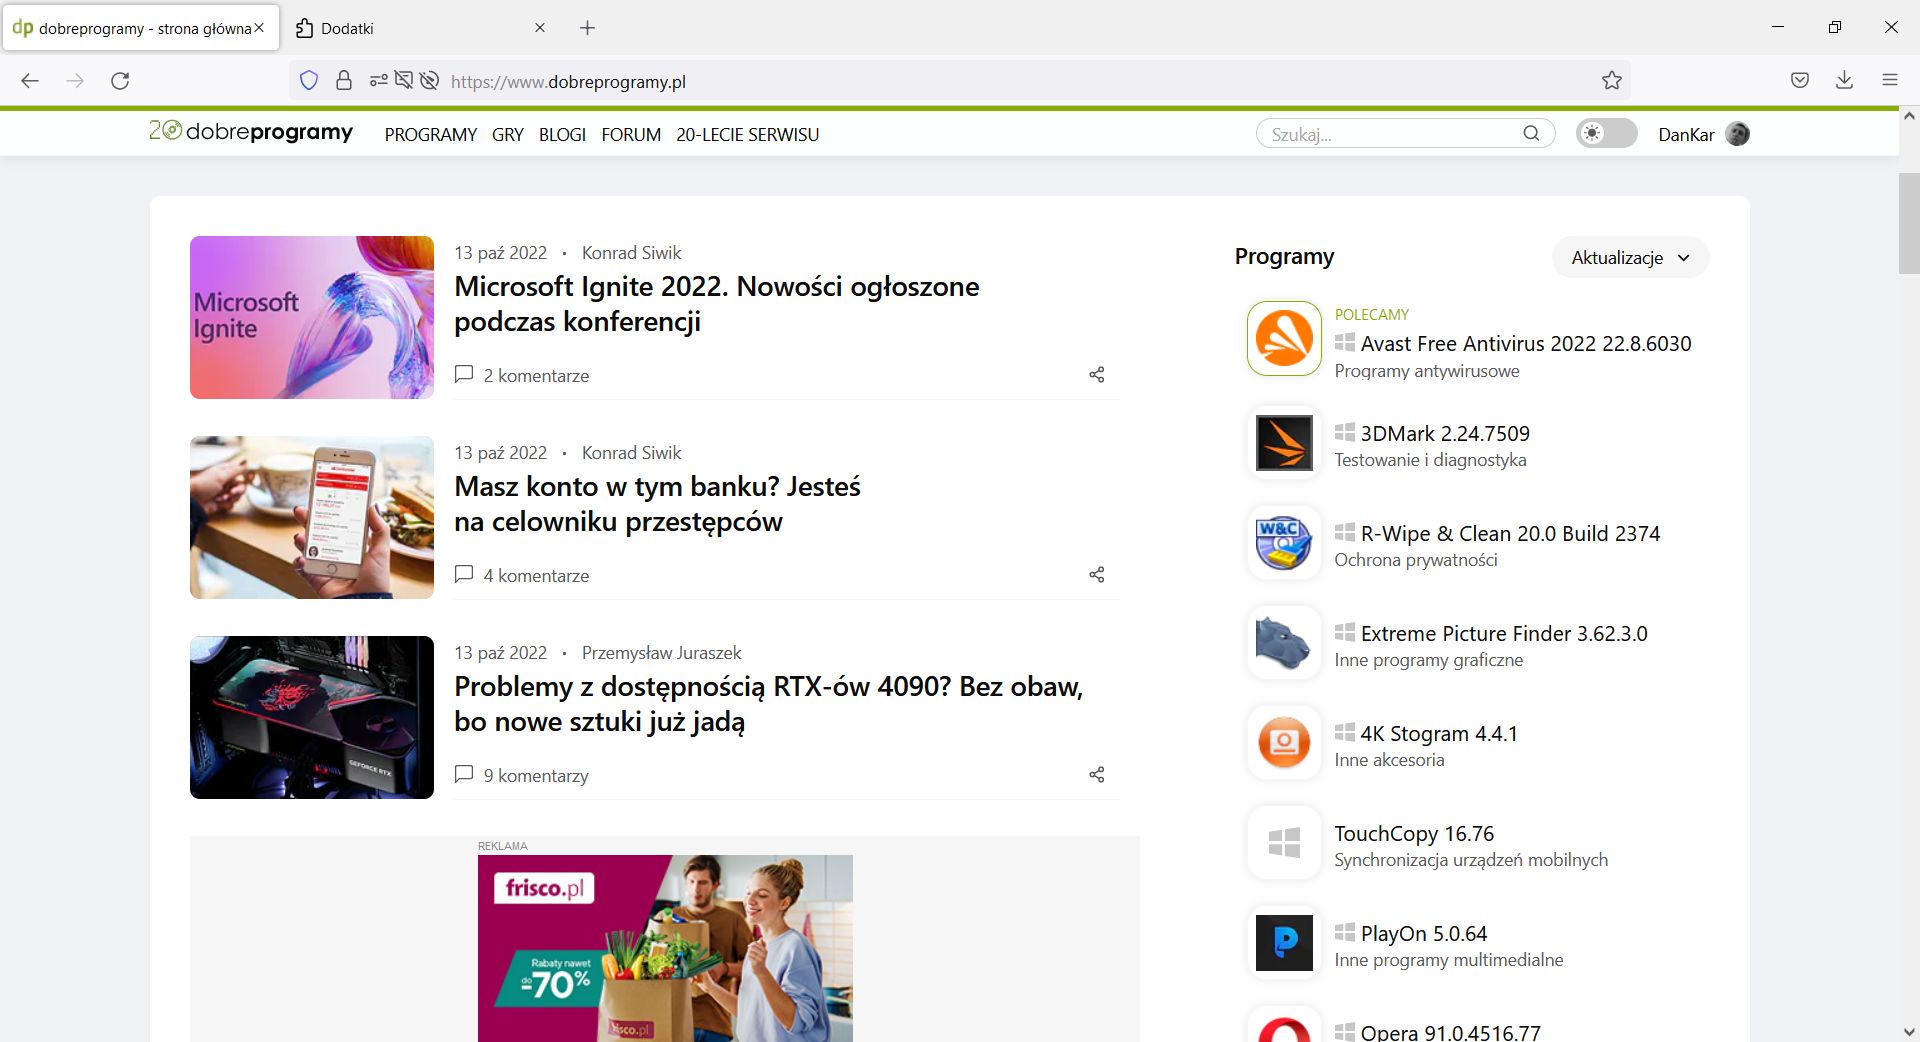The width and height of the screenshot is (1920, 1042).
Task: Click the search magnifier icon
Action: click(1531, 133)
